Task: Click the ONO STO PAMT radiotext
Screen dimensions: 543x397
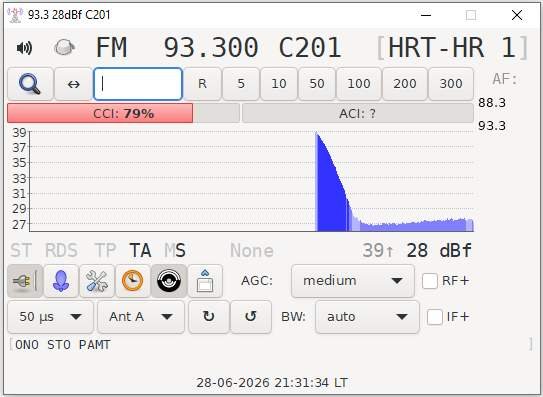Action: (x=63, y=345)
